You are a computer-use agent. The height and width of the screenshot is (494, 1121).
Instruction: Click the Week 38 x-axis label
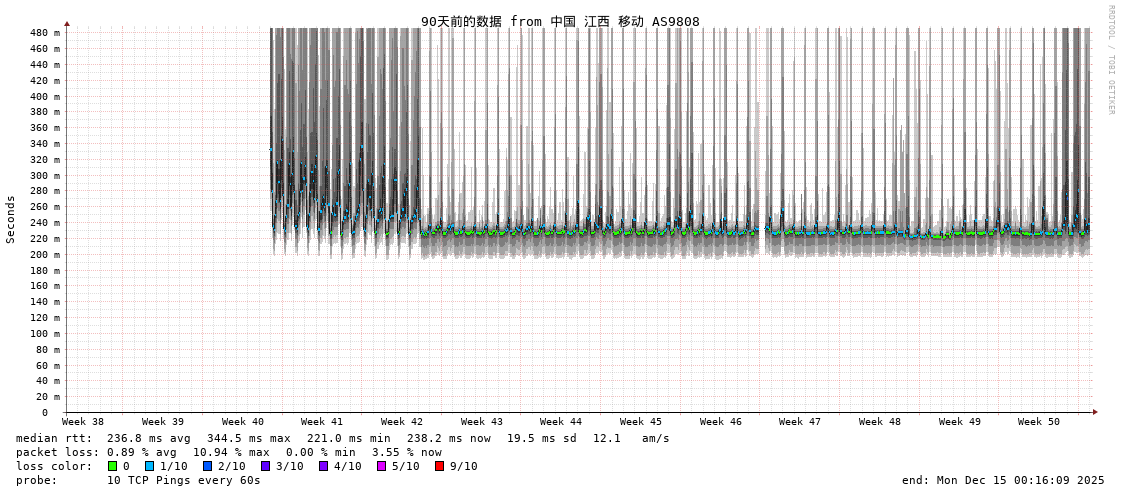point(83,422)
